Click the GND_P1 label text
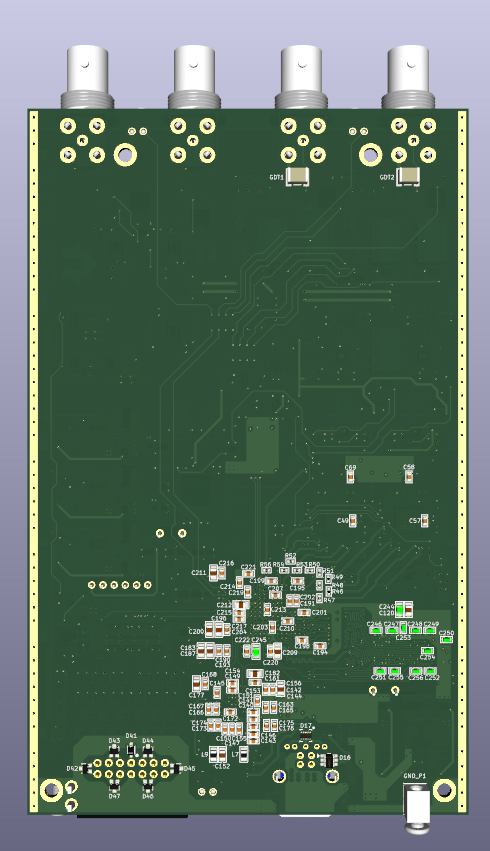Screen dimensions: 490x851 (415, 776)
